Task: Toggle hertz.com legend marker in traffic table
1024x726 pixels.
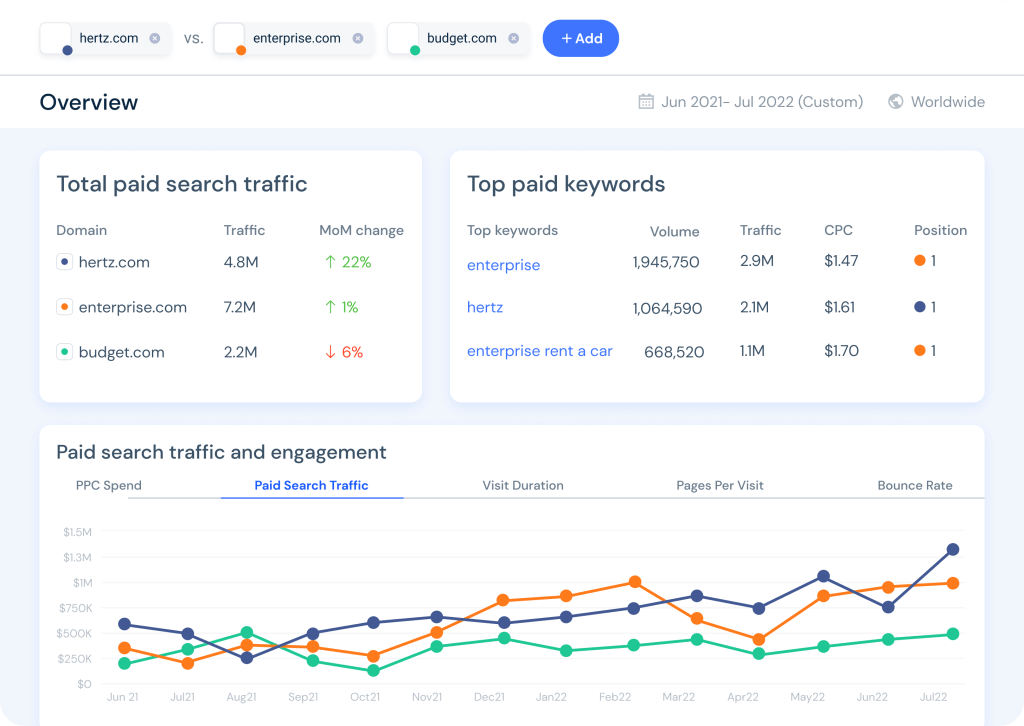Action: pyautogui.click(x=65, y=262)
